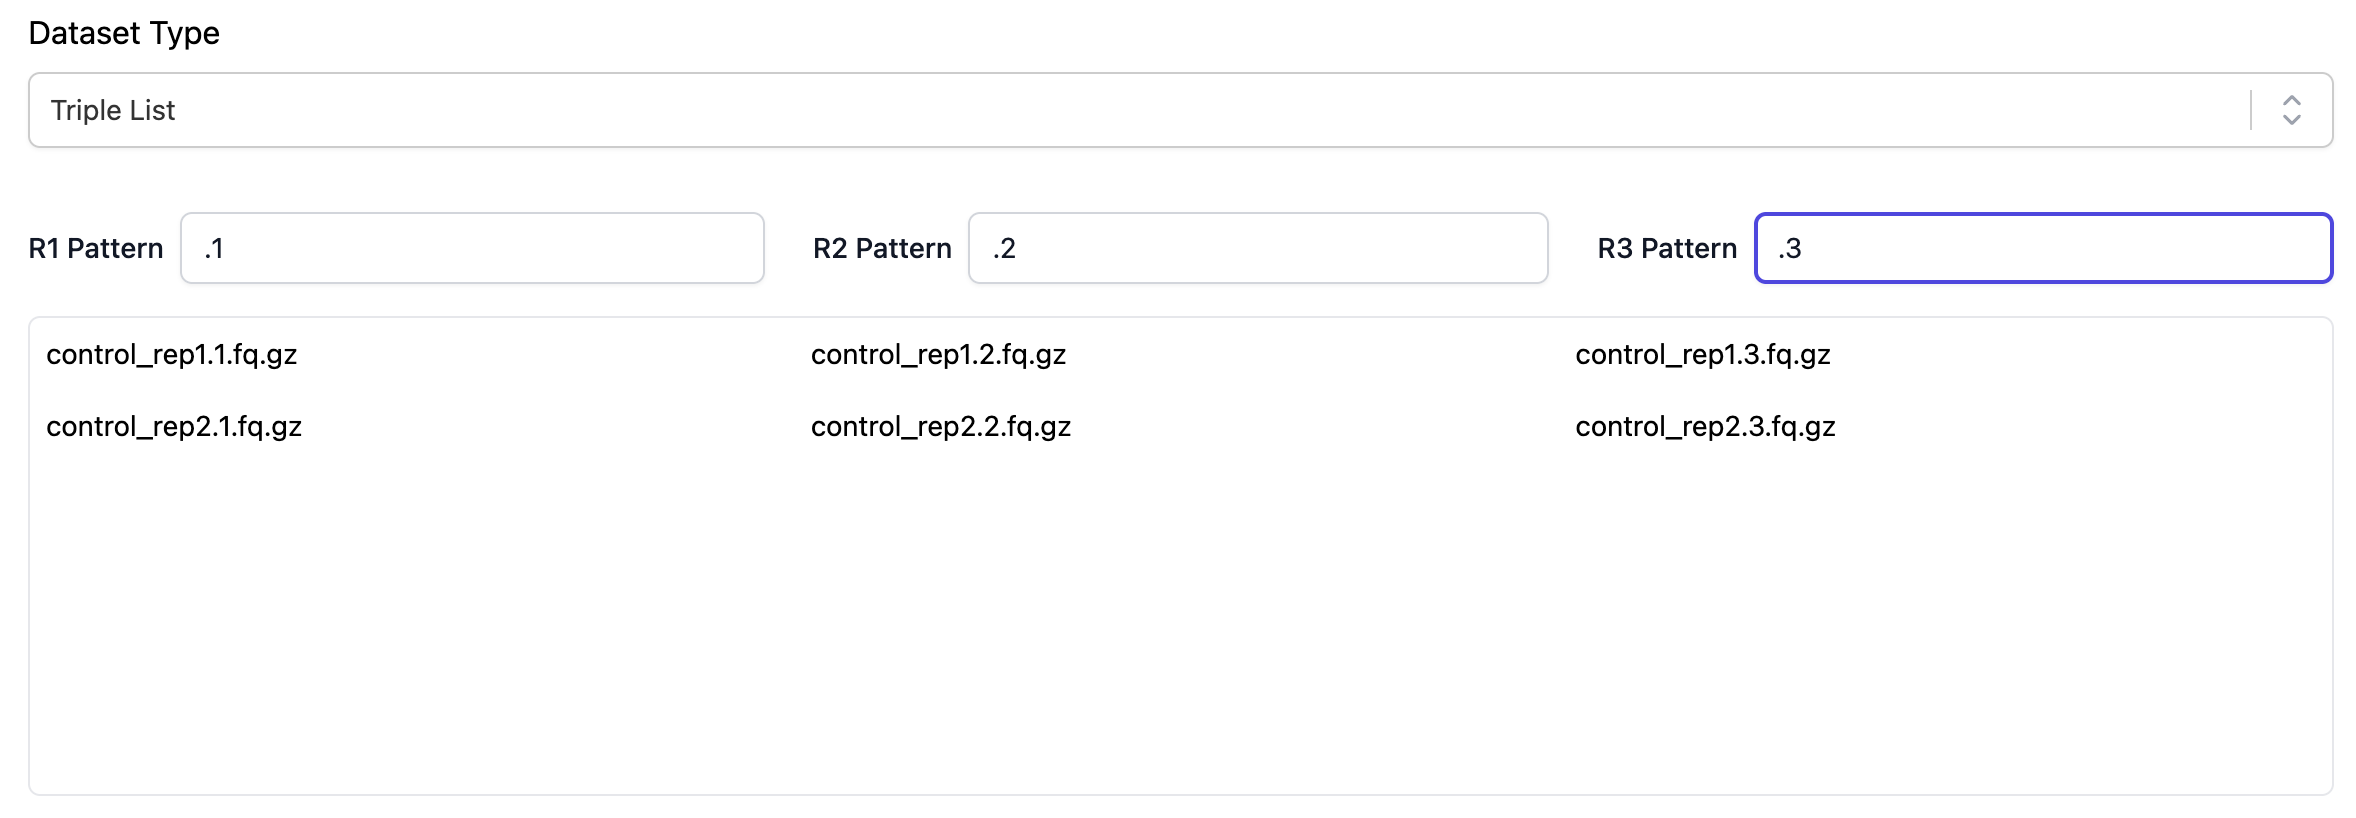Click the R2 Pattern label
Viewport: 2356px width, 818px height.
[882, 248]
